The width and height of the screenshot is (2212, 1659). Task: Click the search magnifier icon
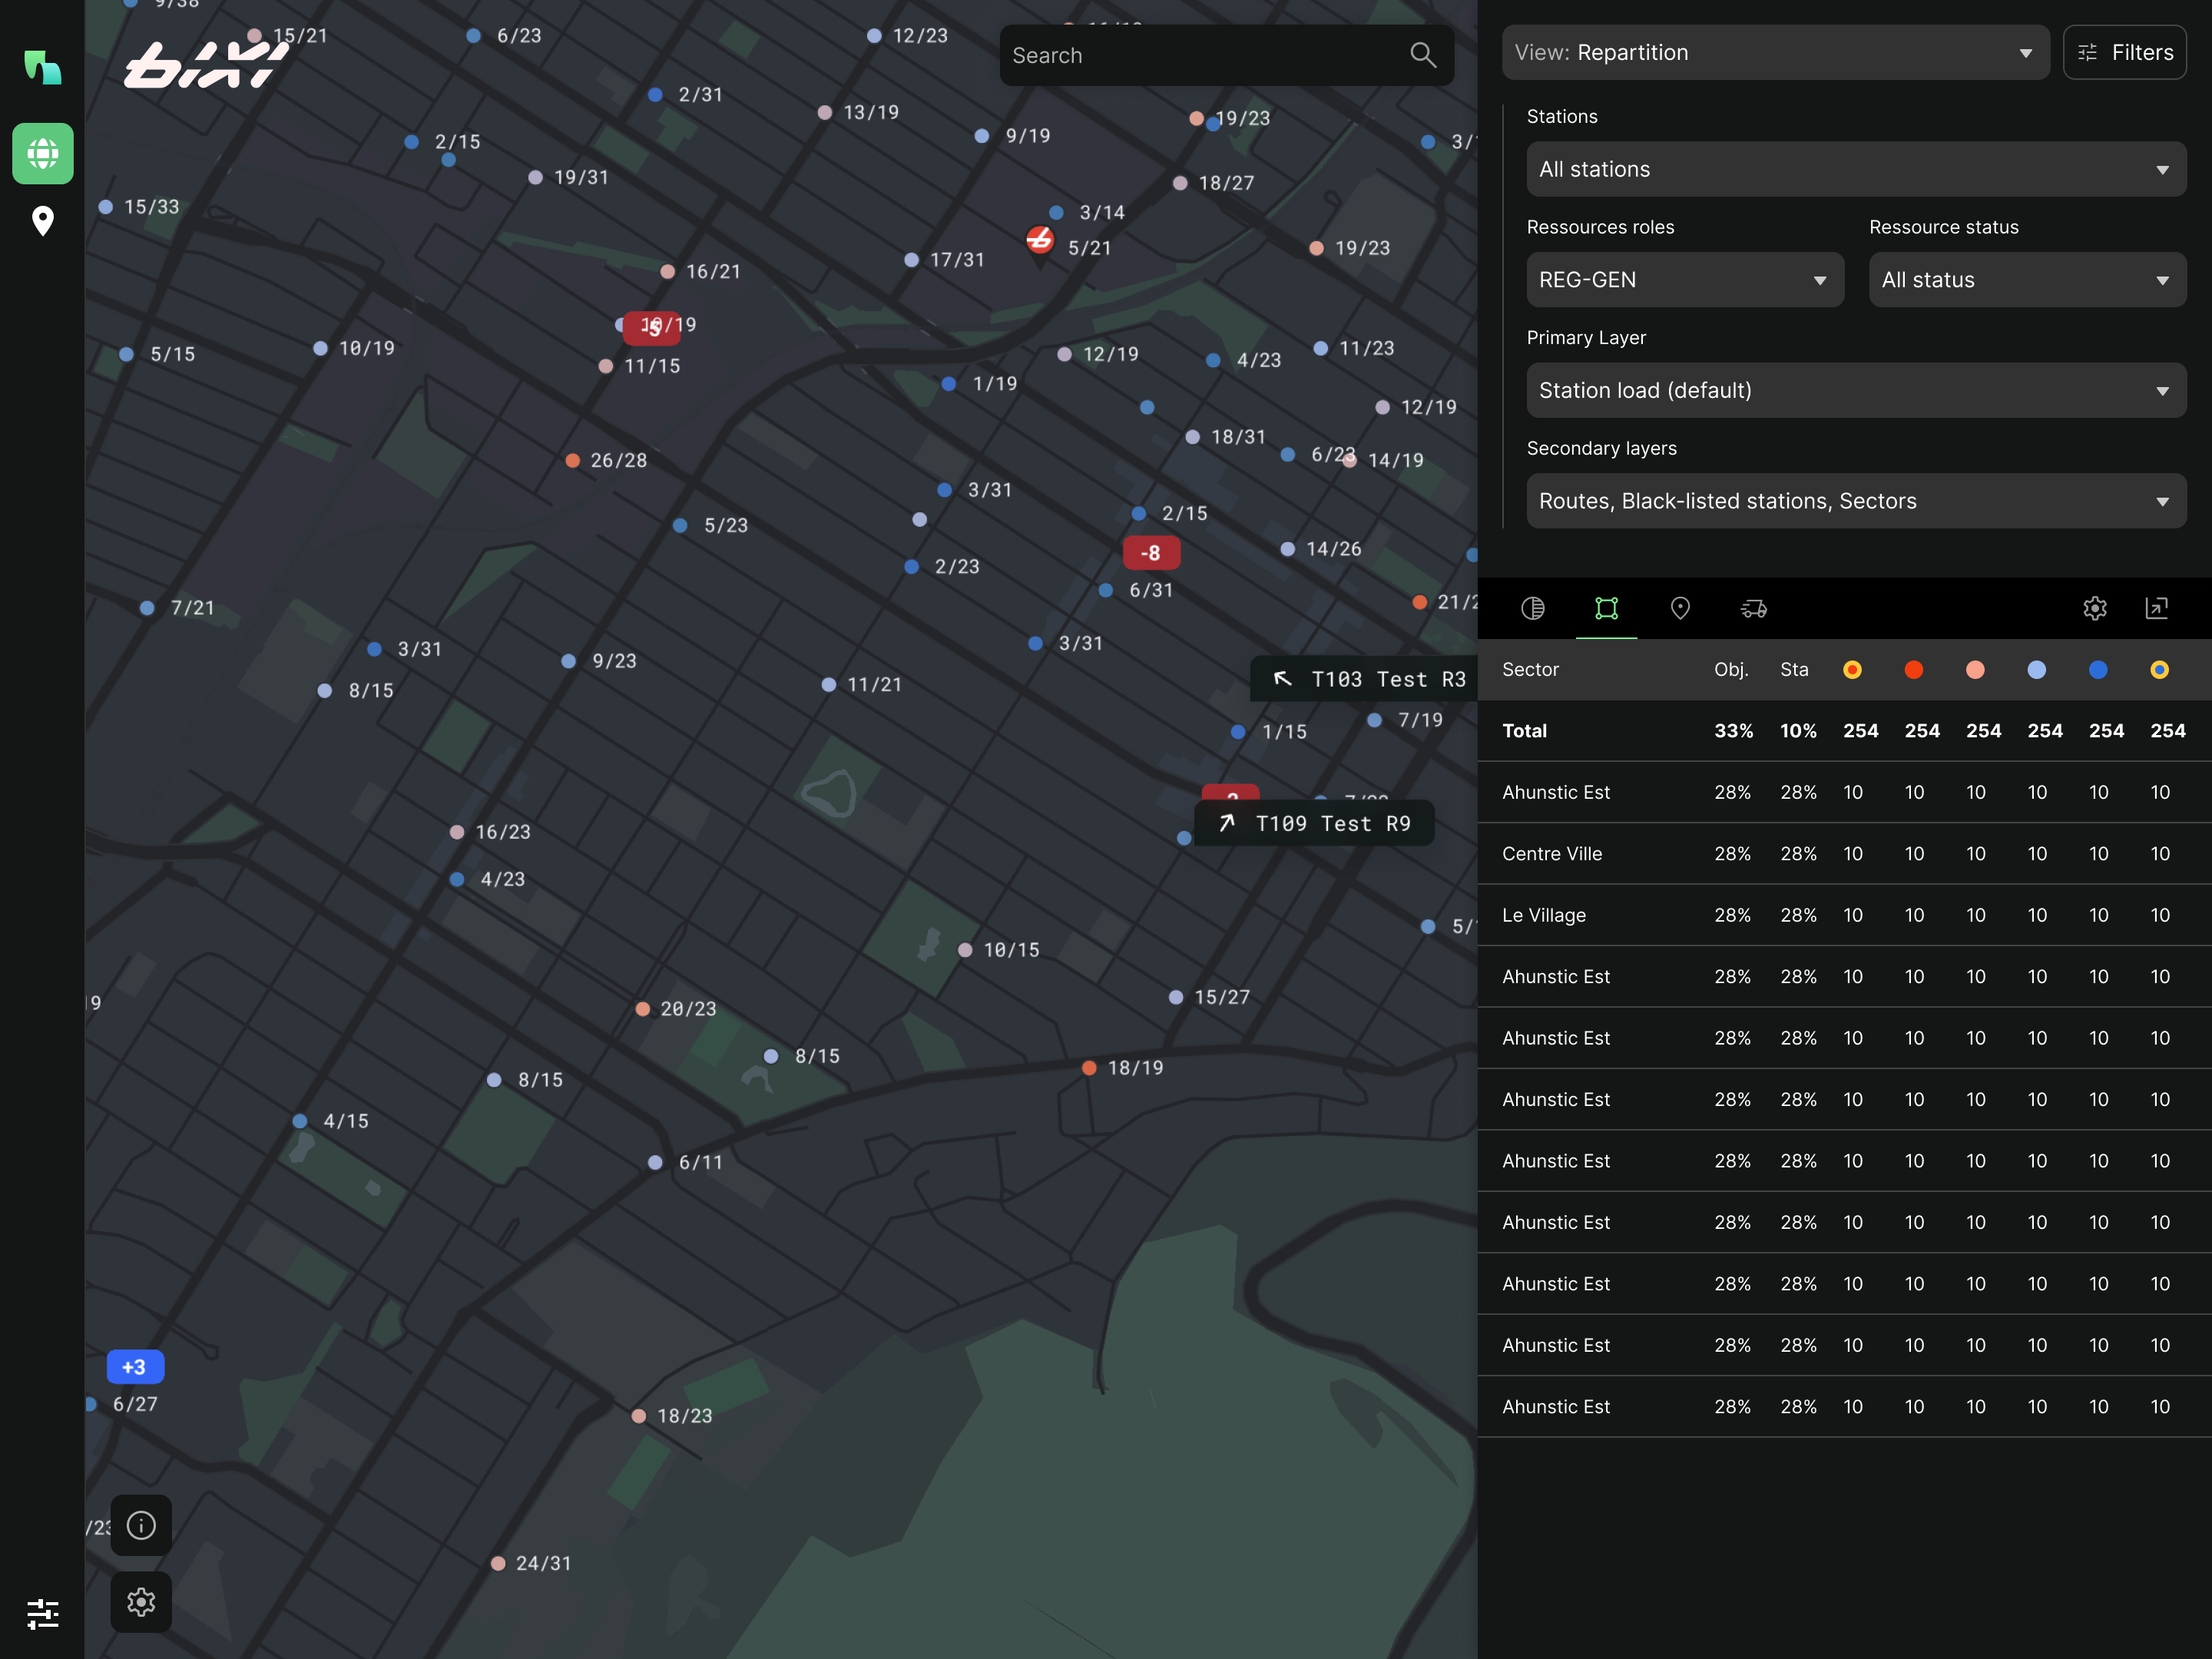pyautogui.click(x=1422, y=55)
